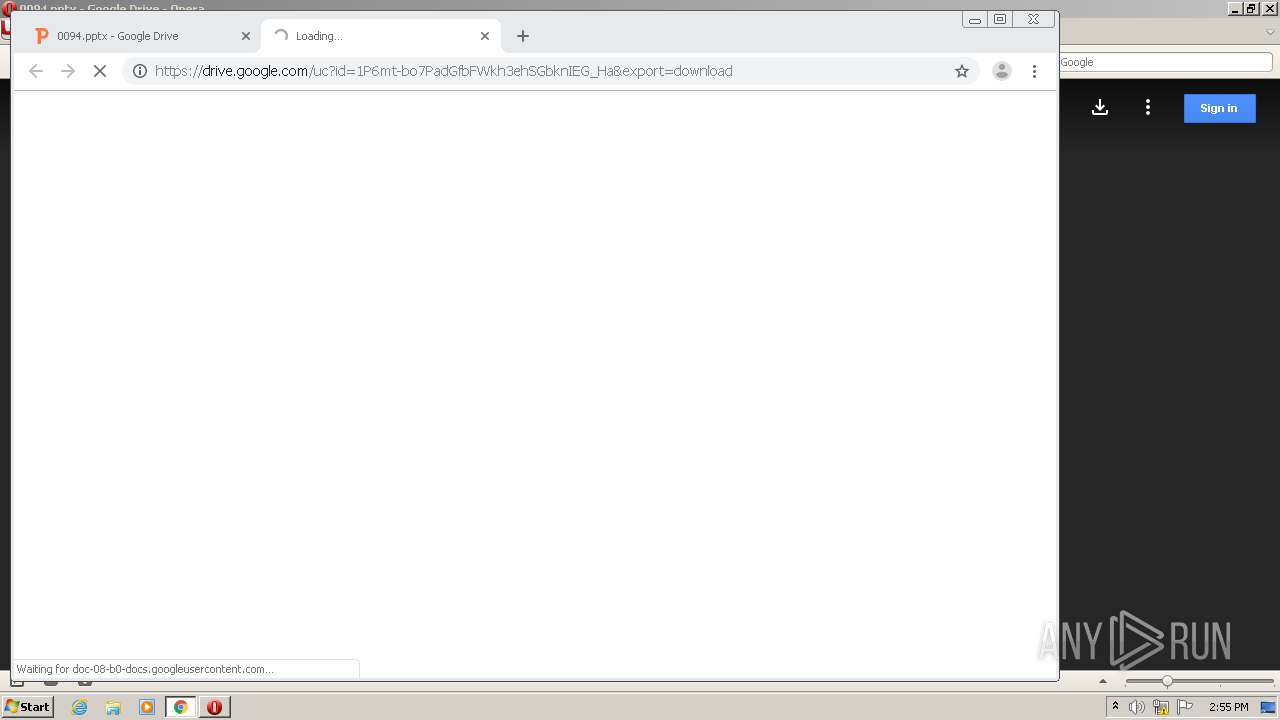Expand the arrow beside Opera's zoom slider
Screen dimensions: 1280x720
click(1103, 681)
